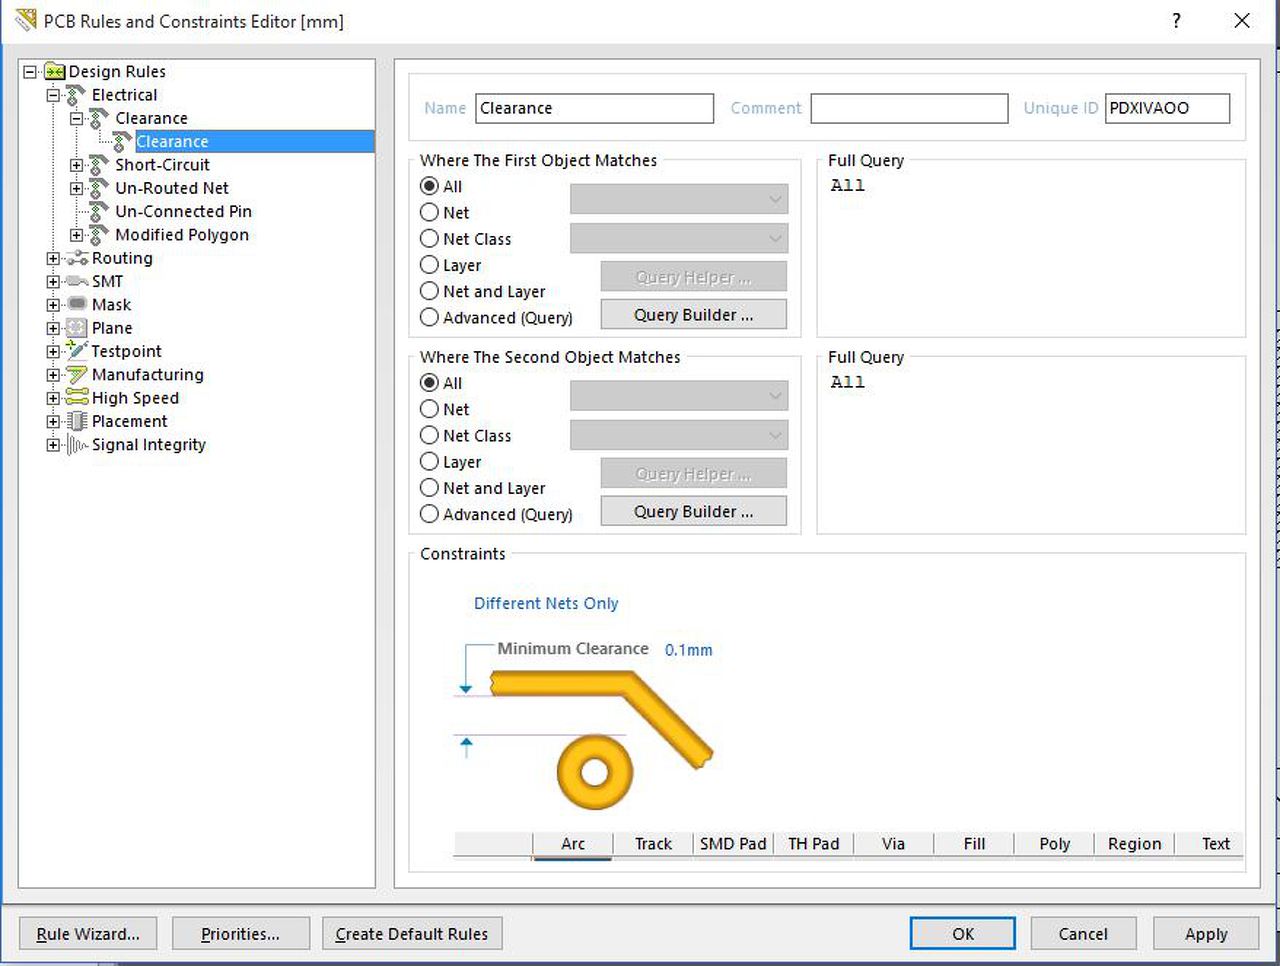Collapse the Electrical tree node

[x=53, y=95]
